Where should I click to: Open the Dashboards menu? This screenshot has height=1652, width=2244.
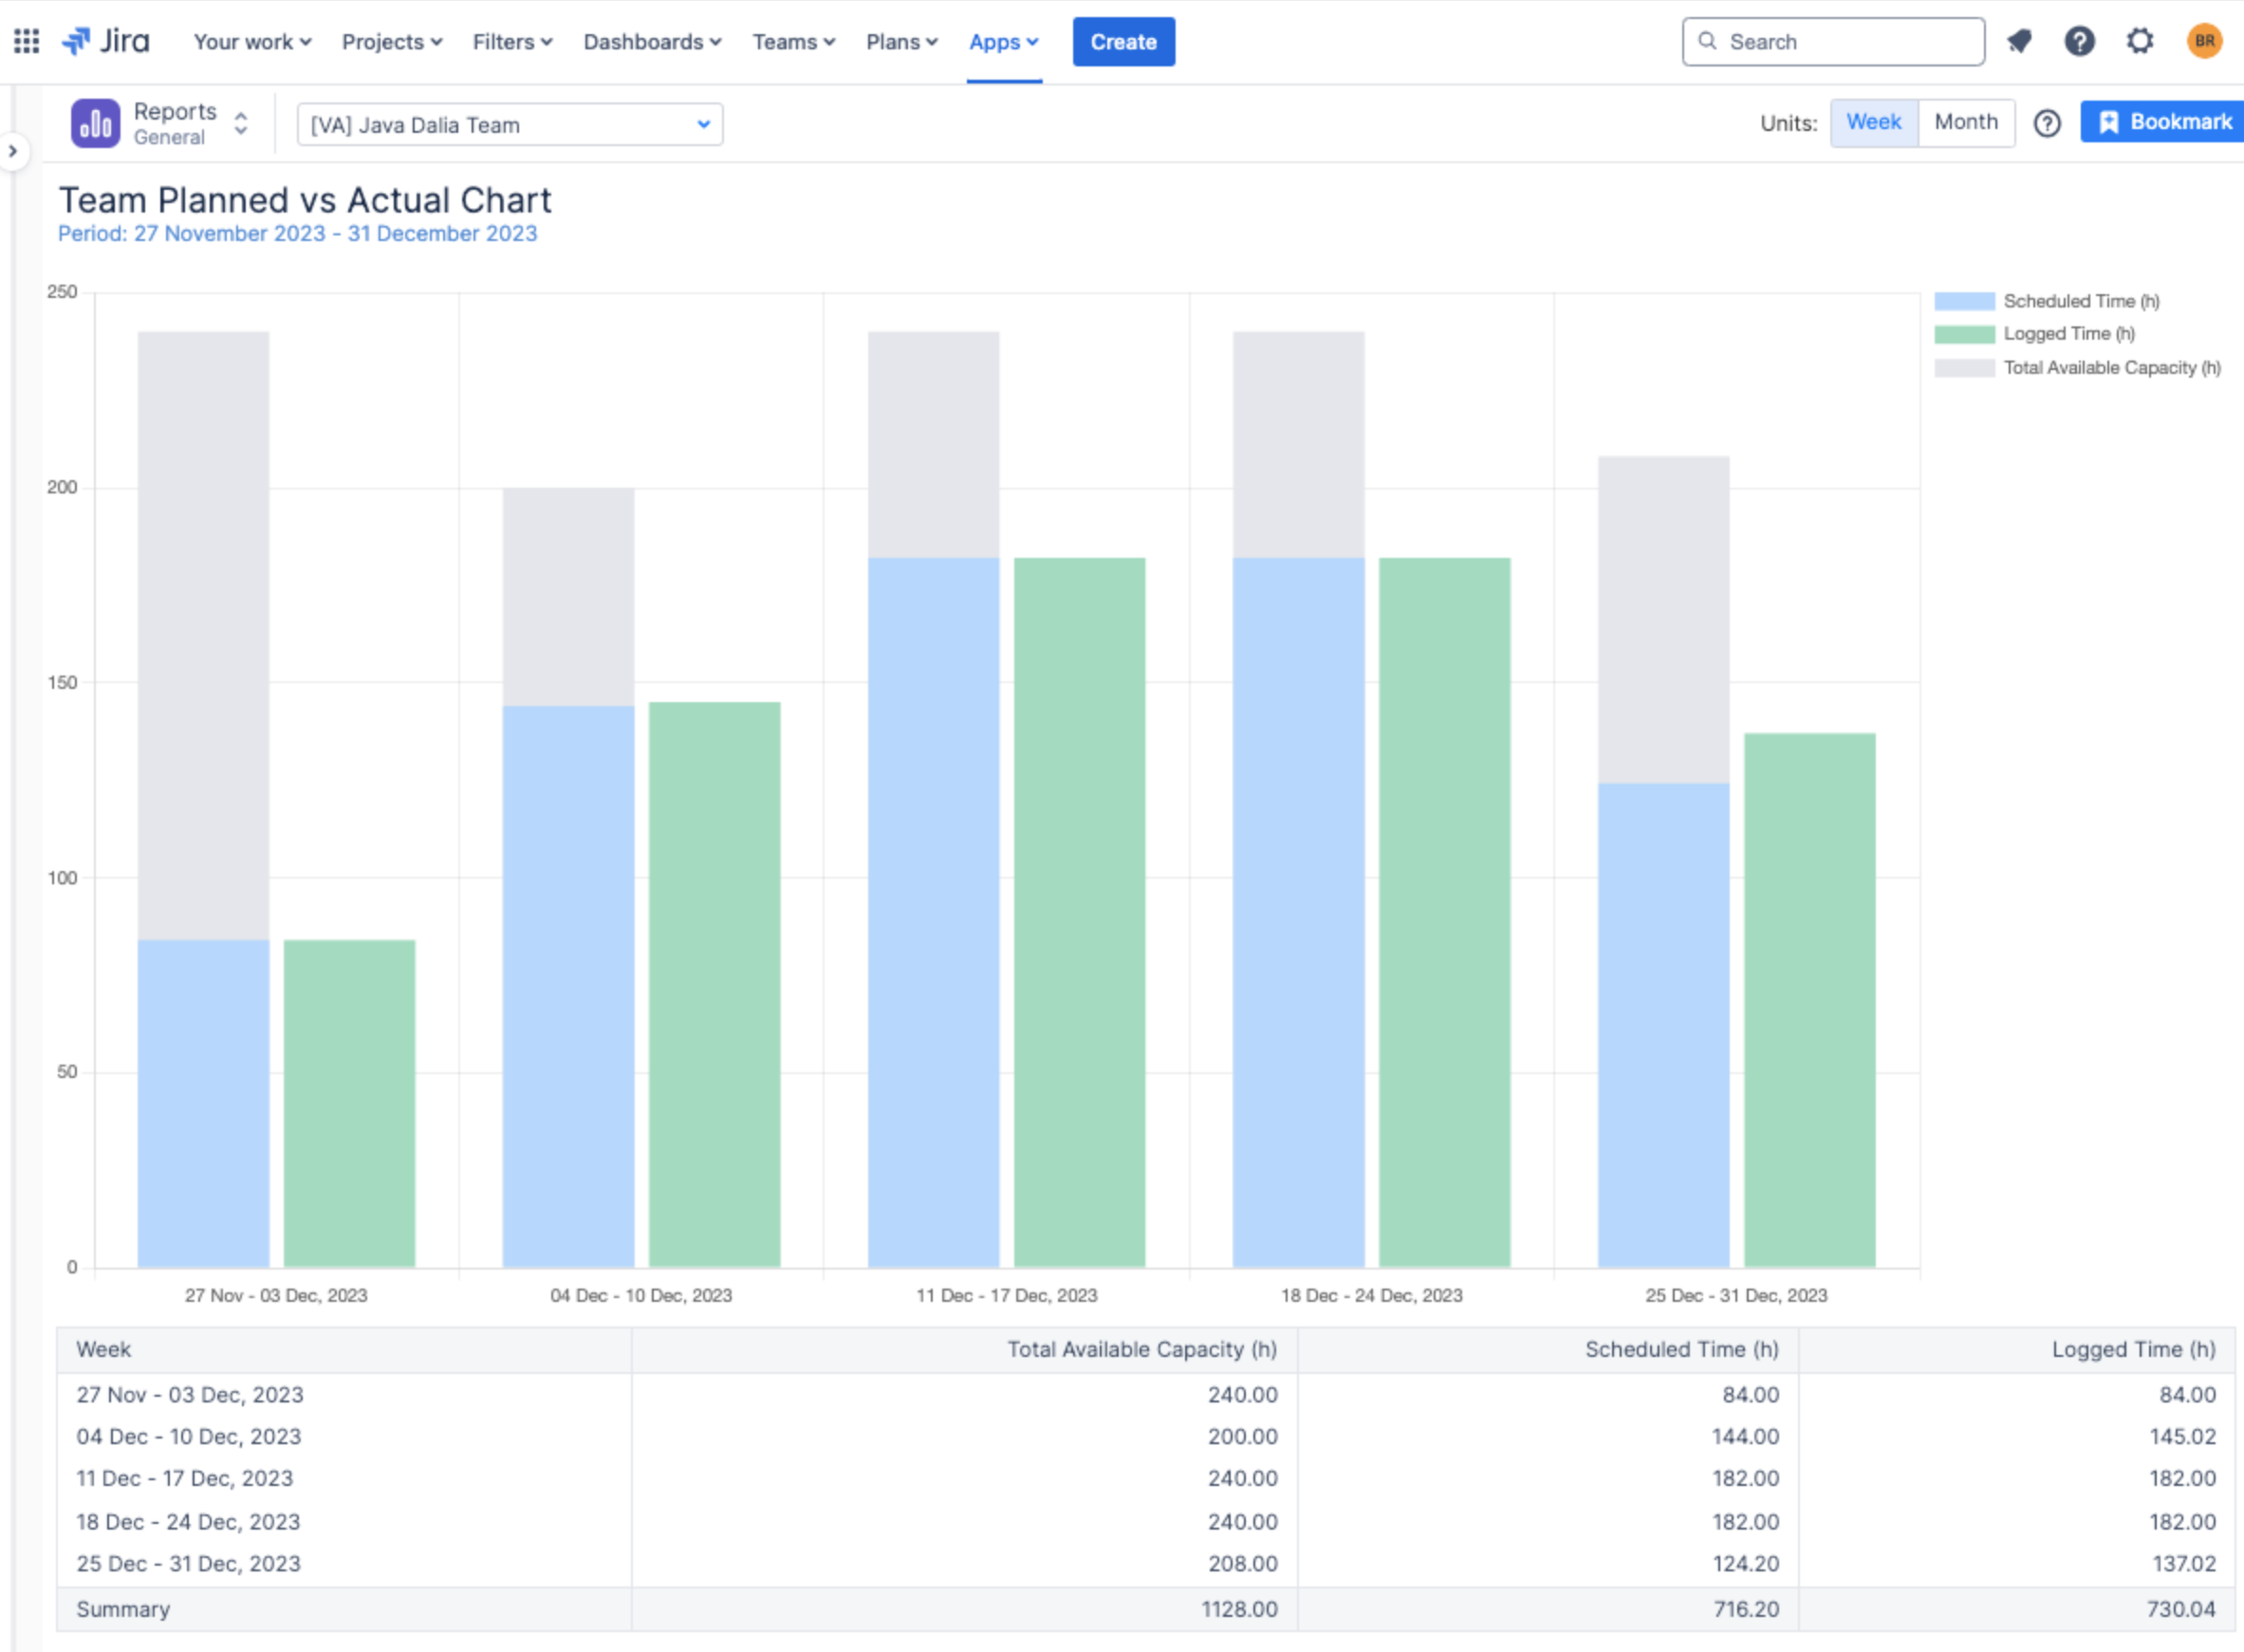pyautogui.click(x=650, y=42)
